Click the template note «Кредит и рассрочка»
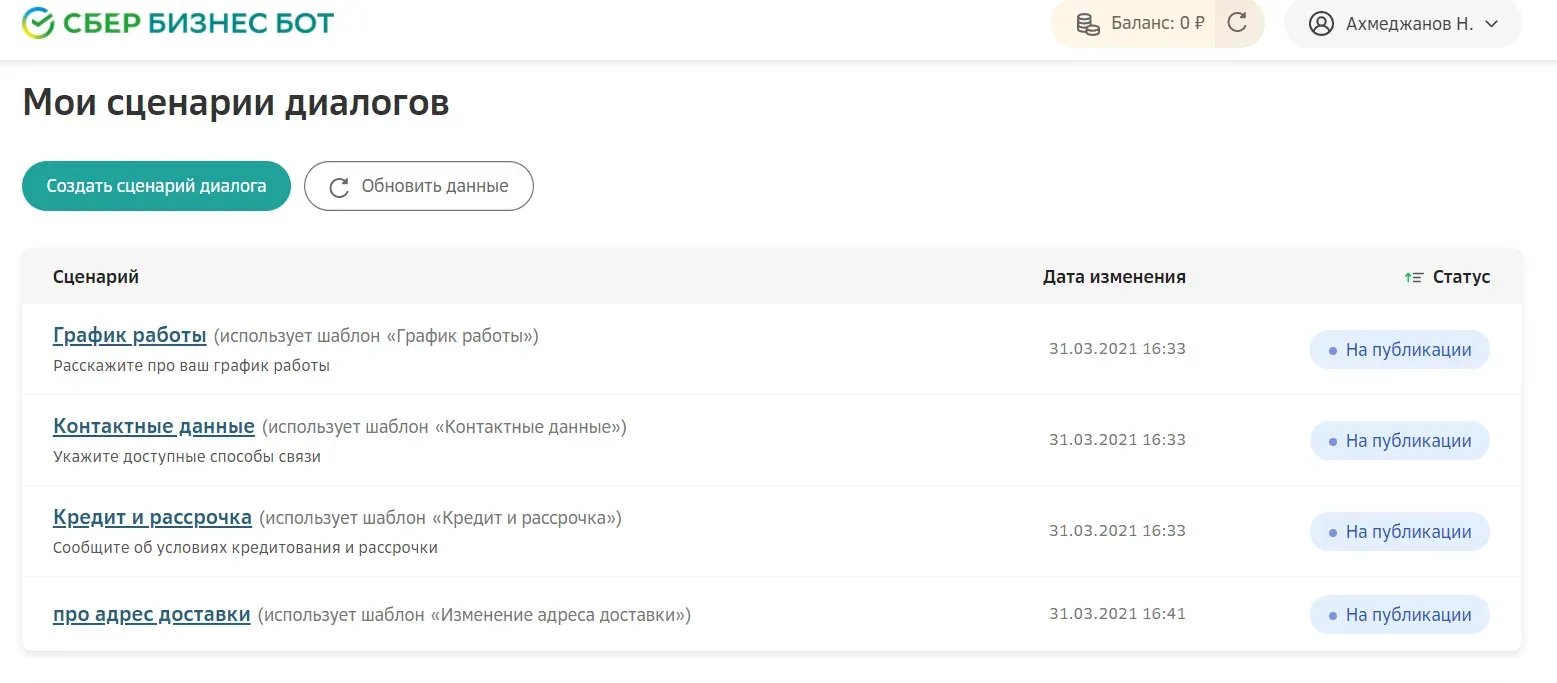Viewport: 1557px width, 683px height. coord(440,518)
